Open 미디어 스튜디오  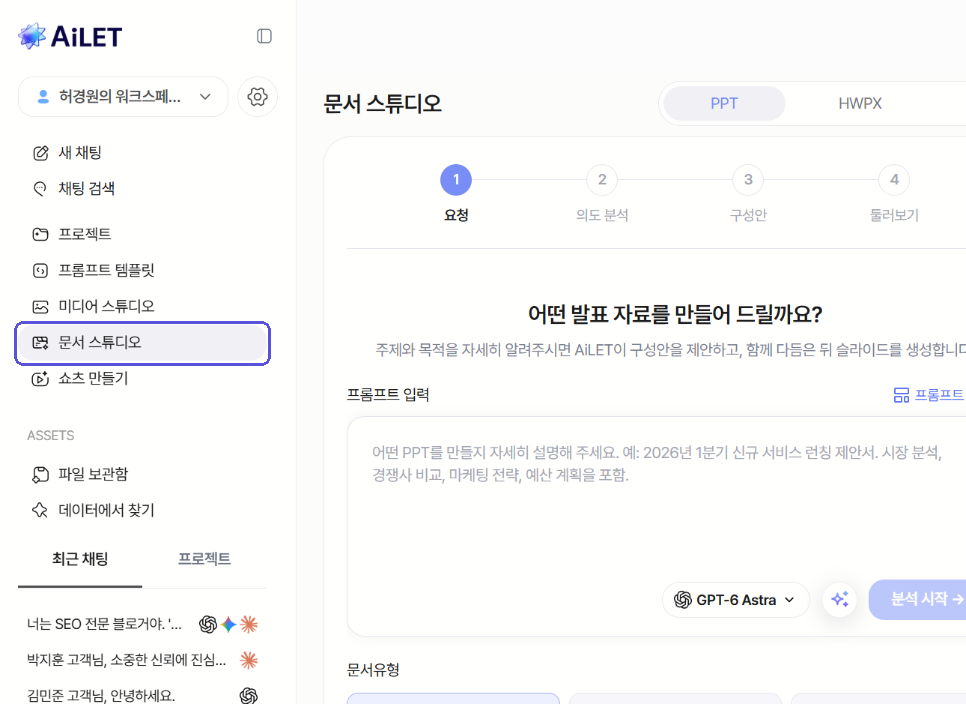point(143,306)
